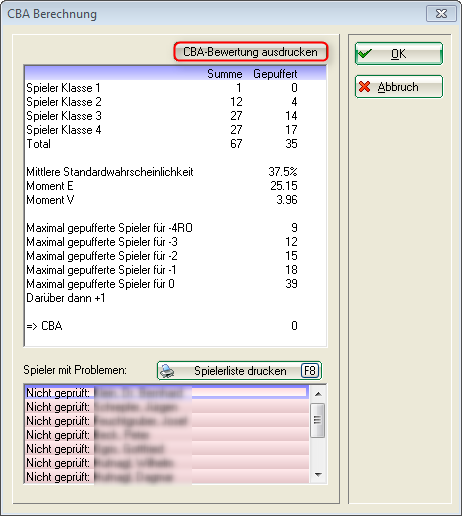
Task: Close the CBA Berechnung dialog
Action: click(x=441, y=14)
